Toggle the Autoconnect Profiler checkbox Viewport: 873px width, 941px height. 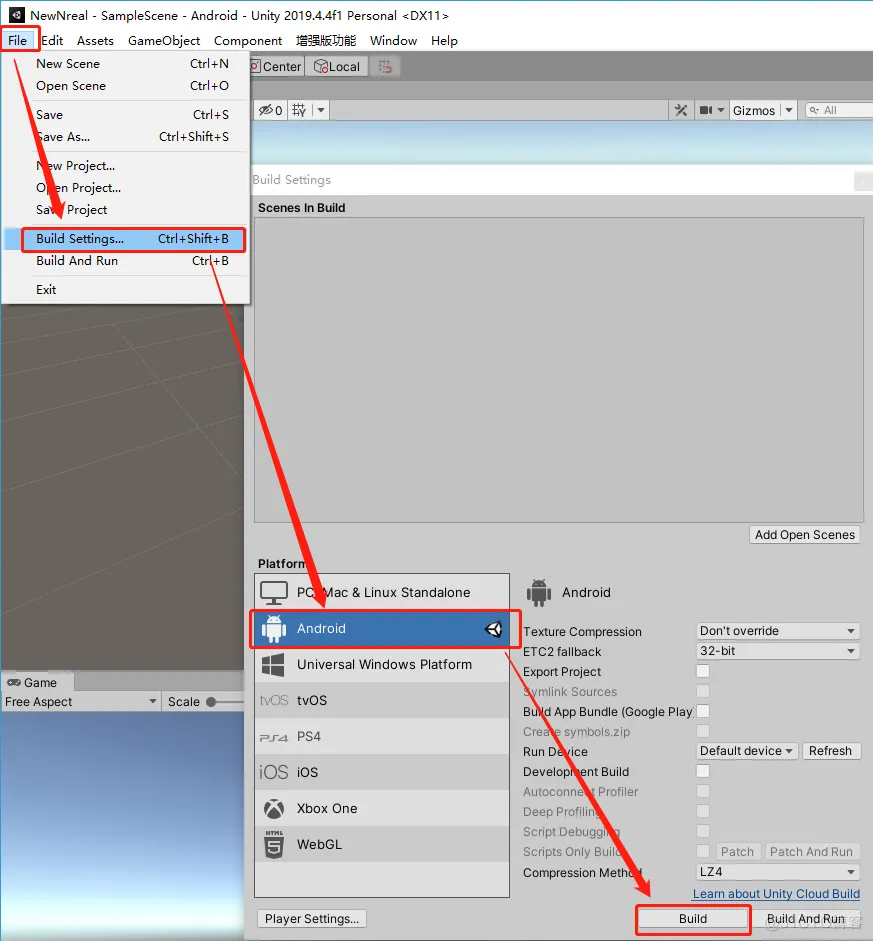click(x=703, y=791)
